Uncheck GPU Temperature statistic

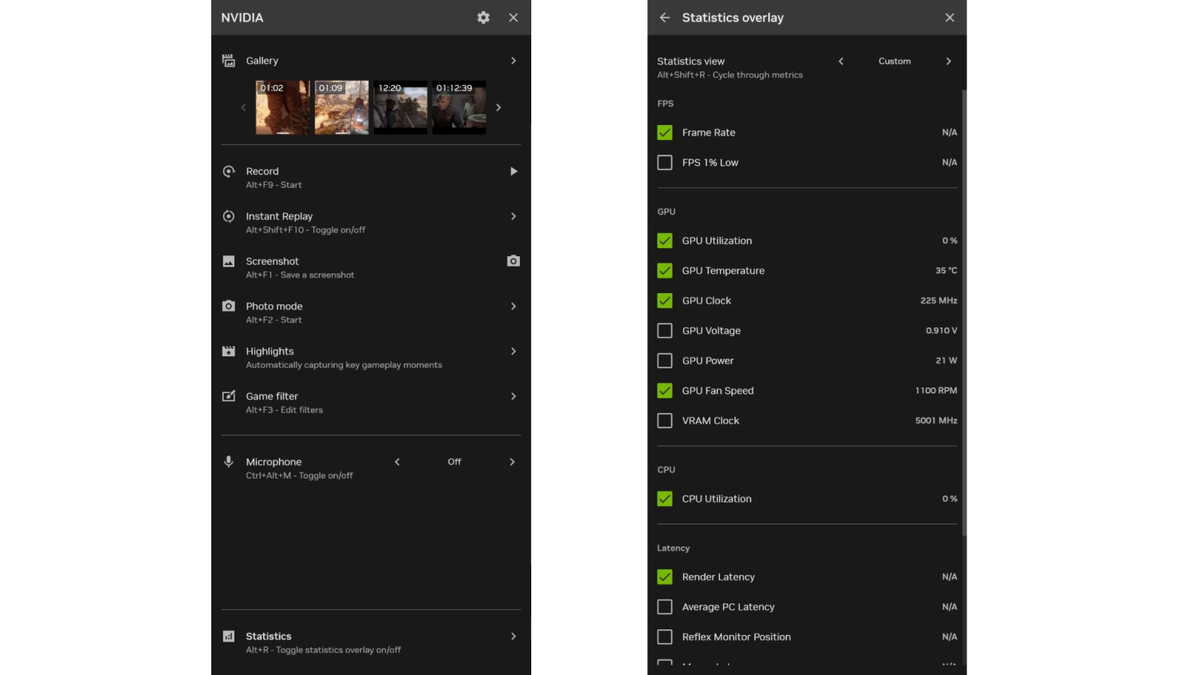tap(665, 270)
